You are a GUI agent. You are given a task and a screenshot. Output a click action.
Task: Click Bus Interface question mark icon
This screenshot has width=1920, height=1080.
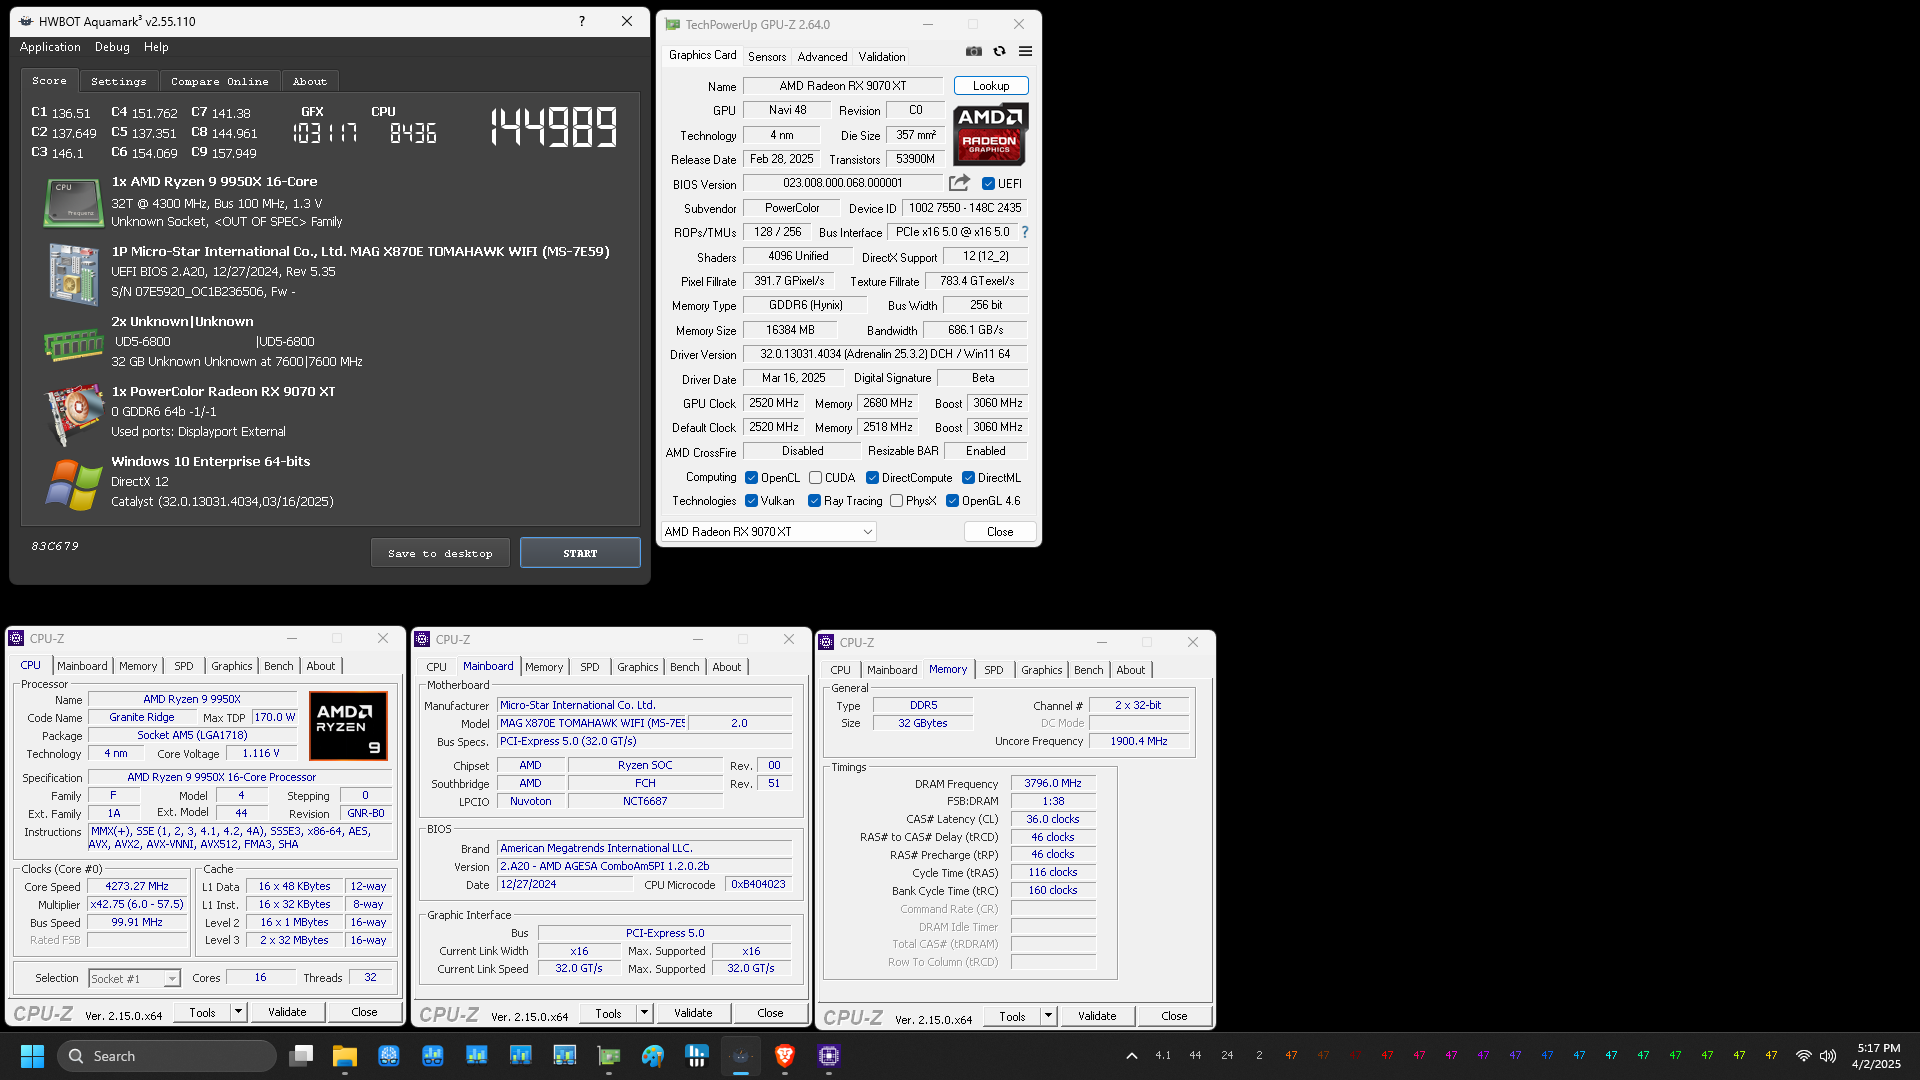coord(1024,232)
